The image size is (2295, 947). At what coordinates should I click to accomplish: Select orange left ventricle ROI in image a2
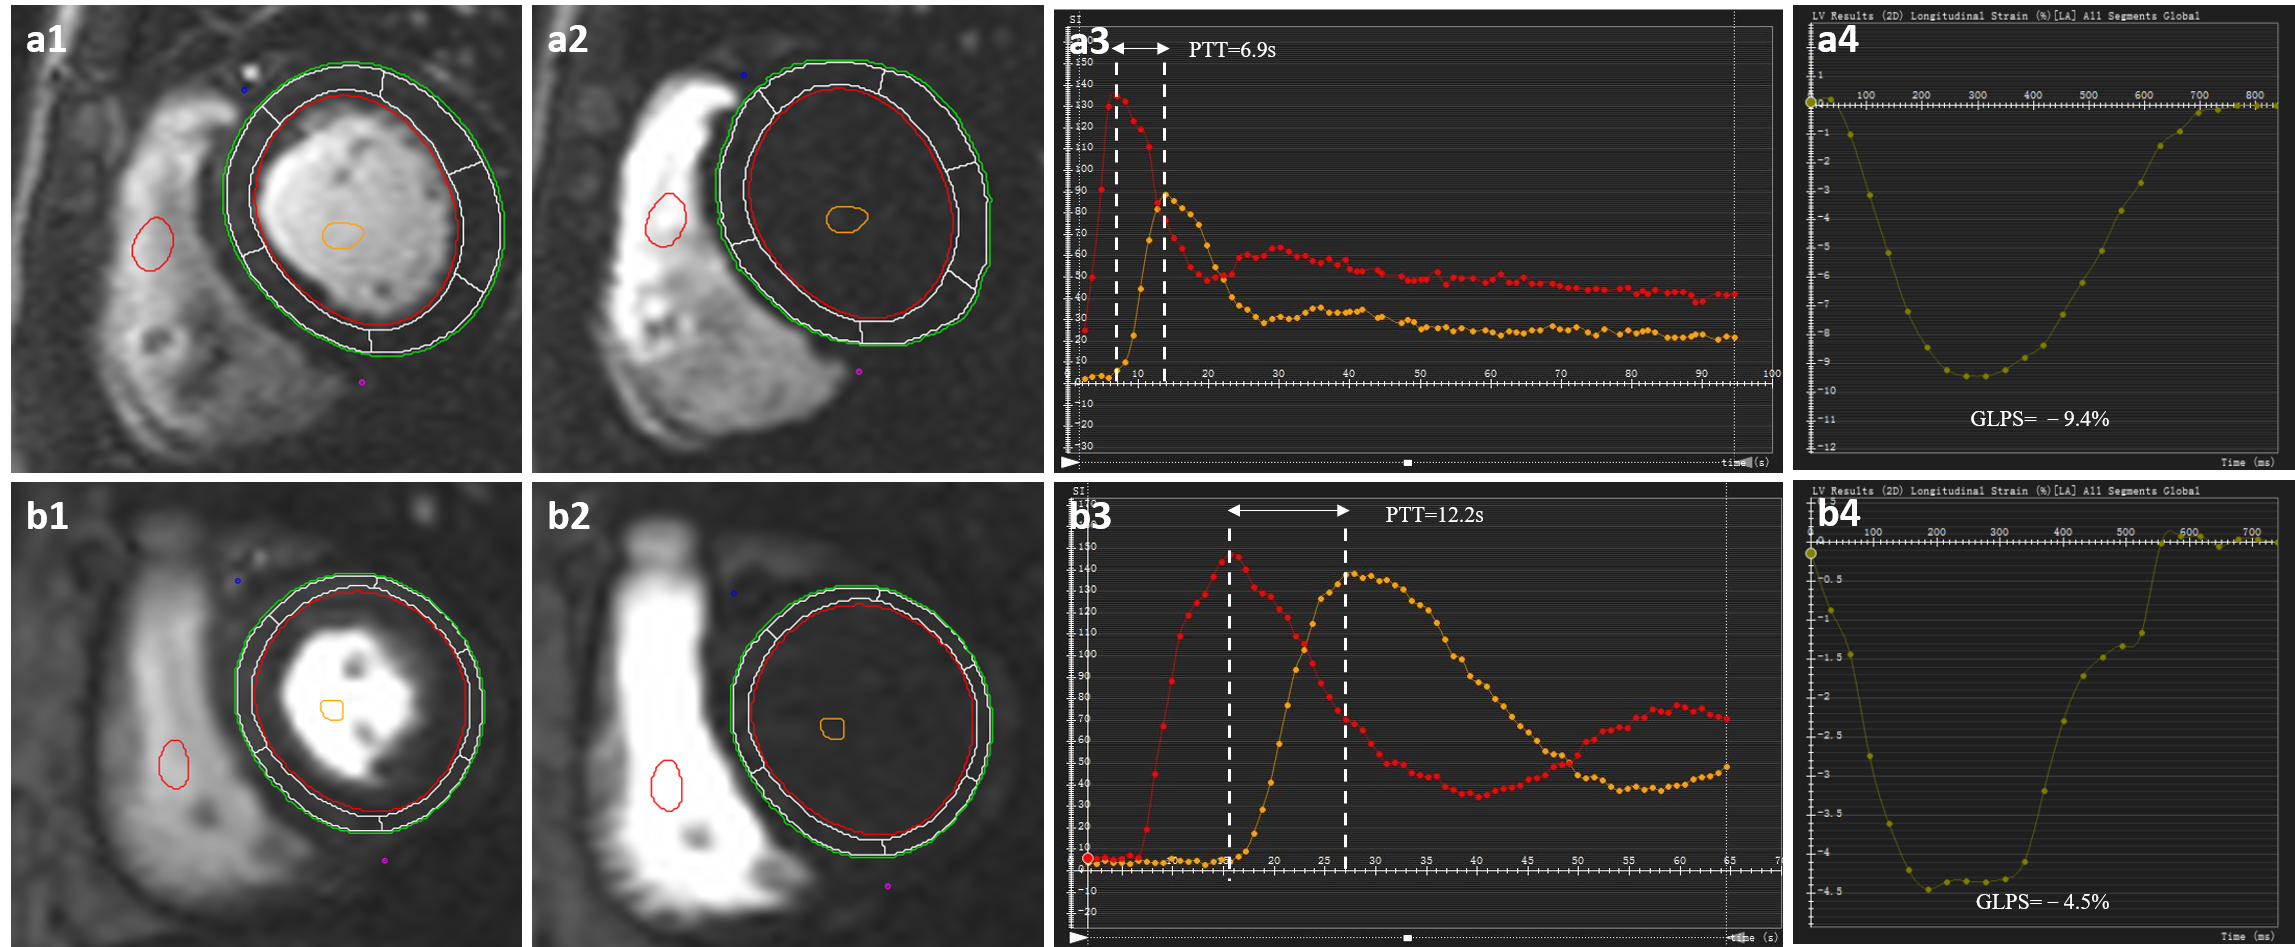click(x=847, y=219)
